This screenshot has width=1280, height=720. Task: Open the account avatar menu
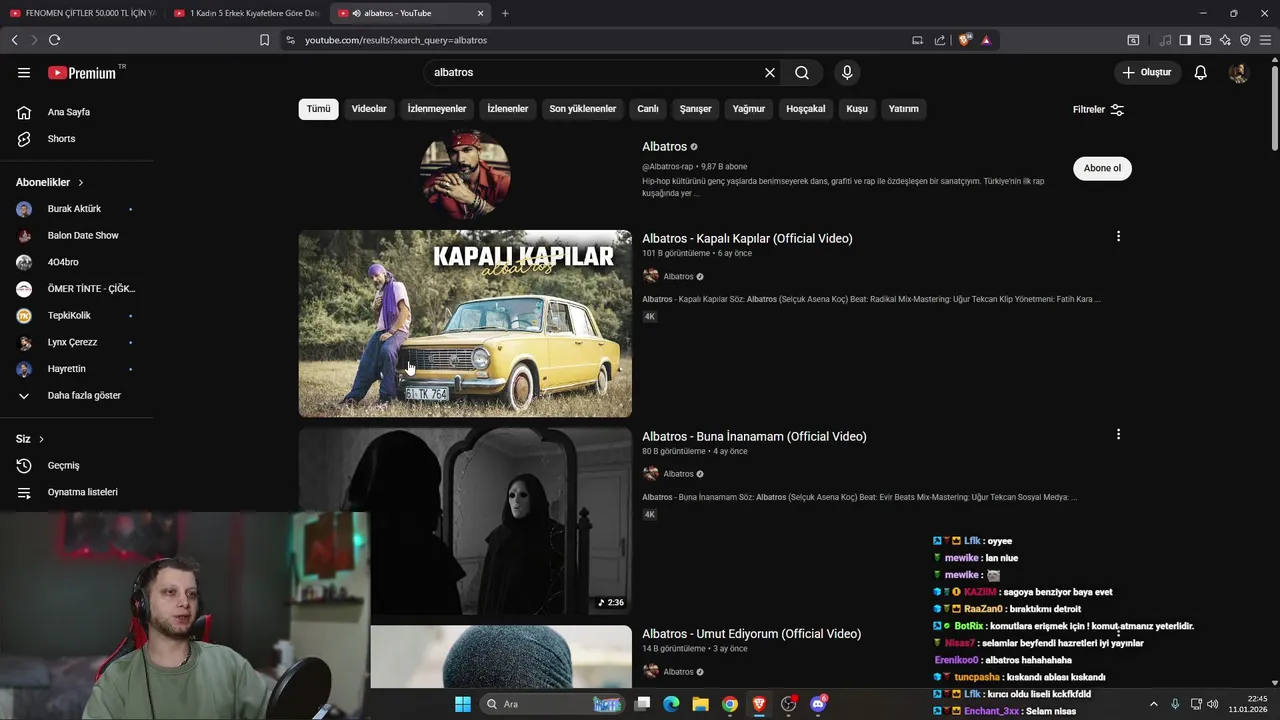1238,73
